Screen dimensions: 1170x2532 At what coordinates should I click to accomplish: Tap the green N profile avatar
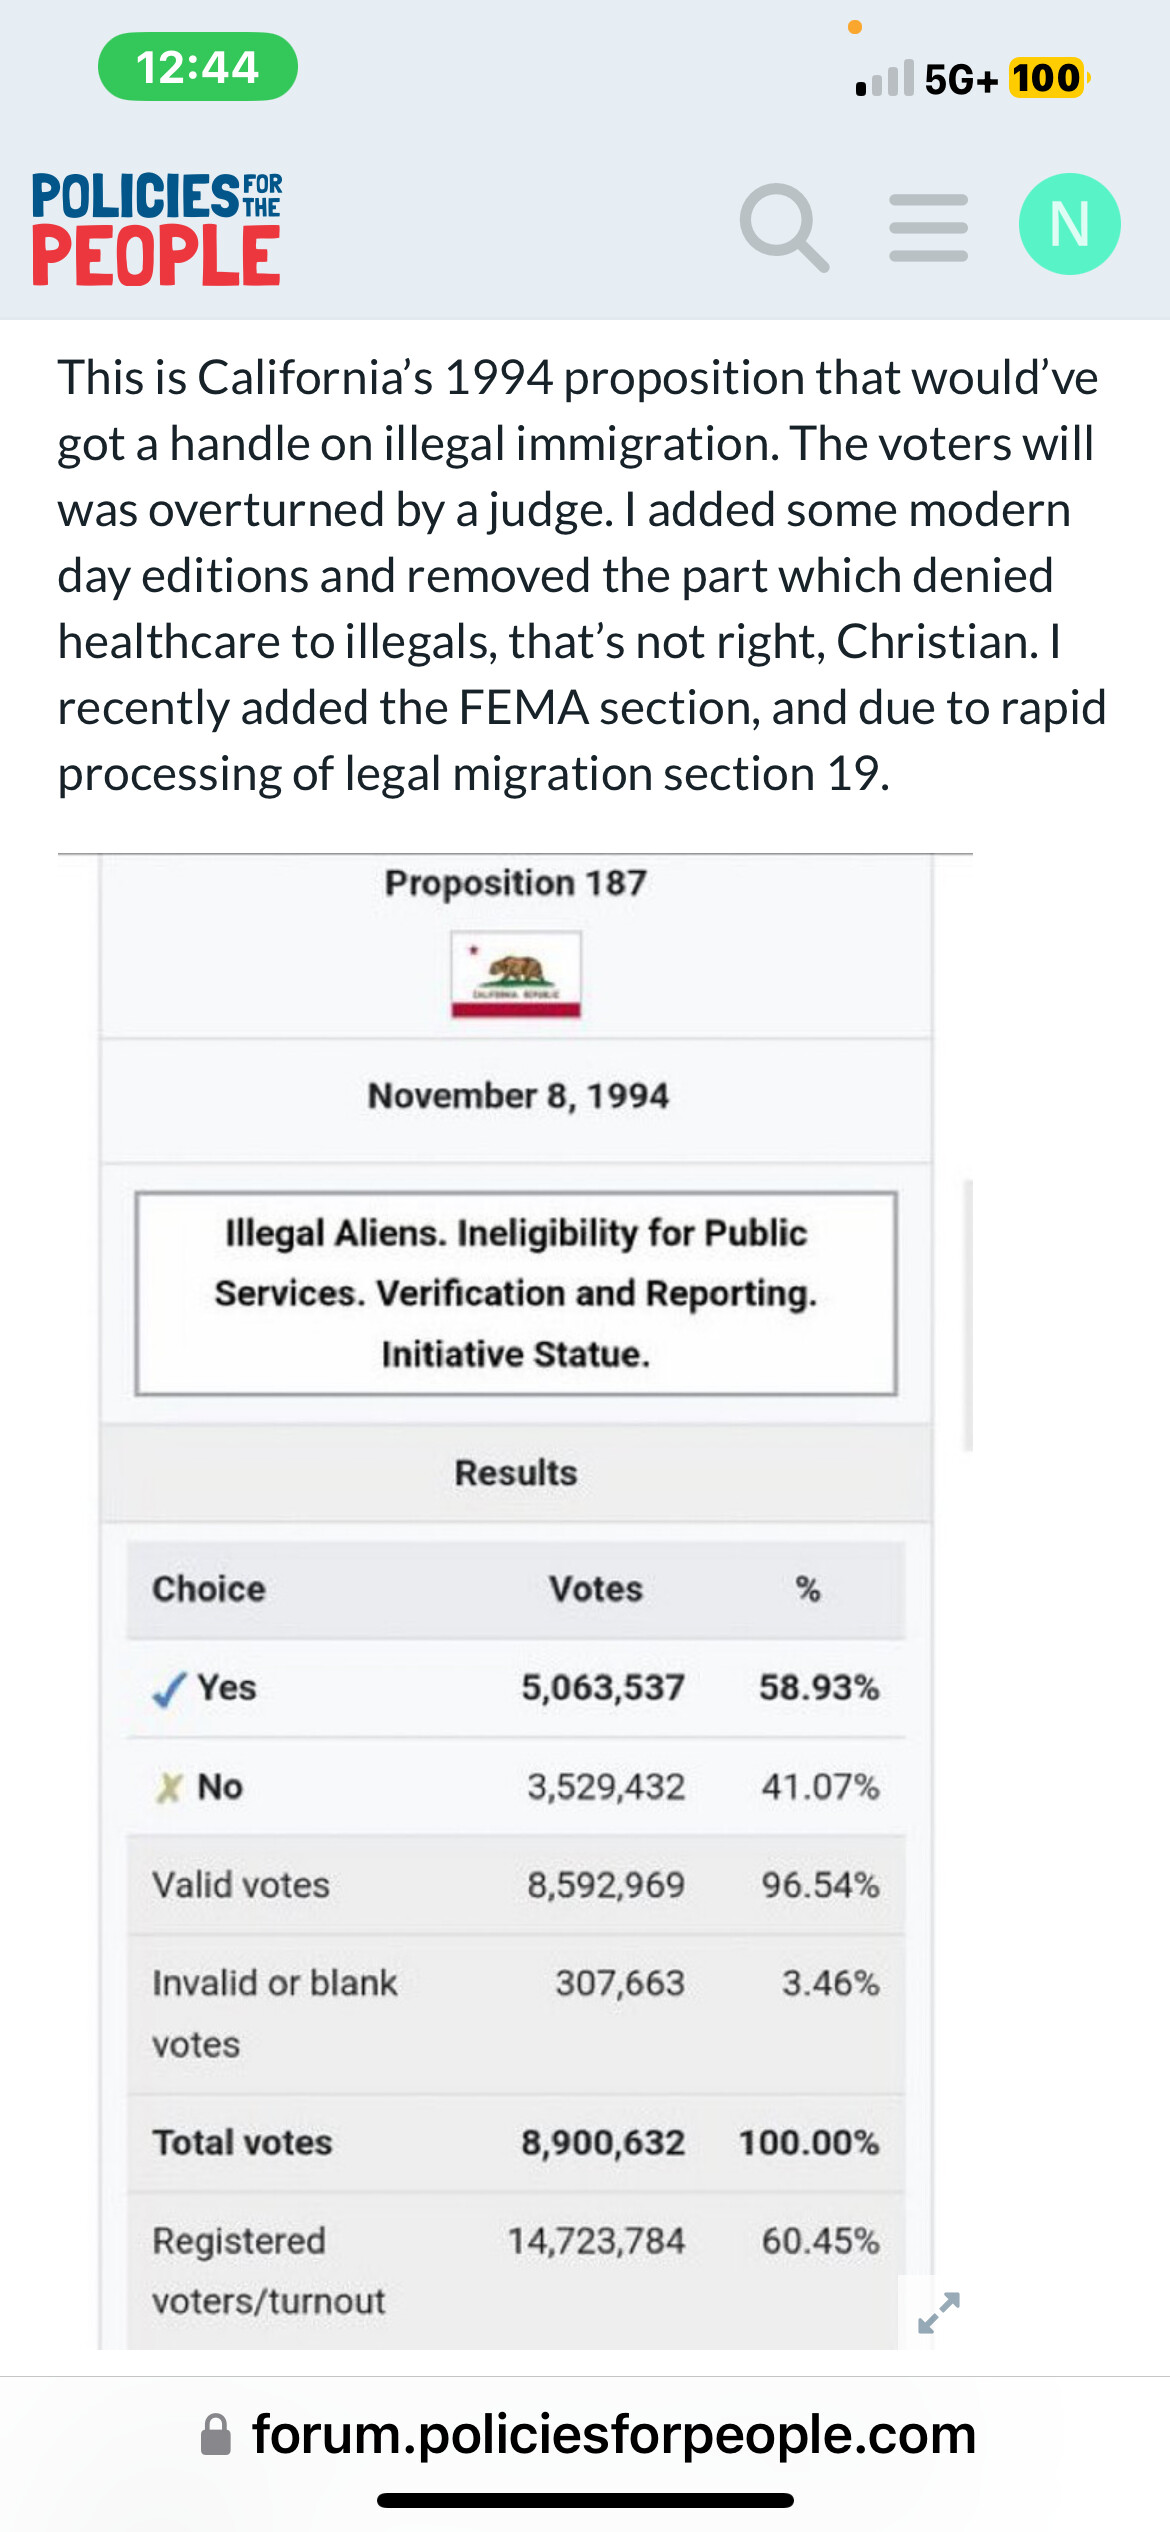(x=1069, y=224)
